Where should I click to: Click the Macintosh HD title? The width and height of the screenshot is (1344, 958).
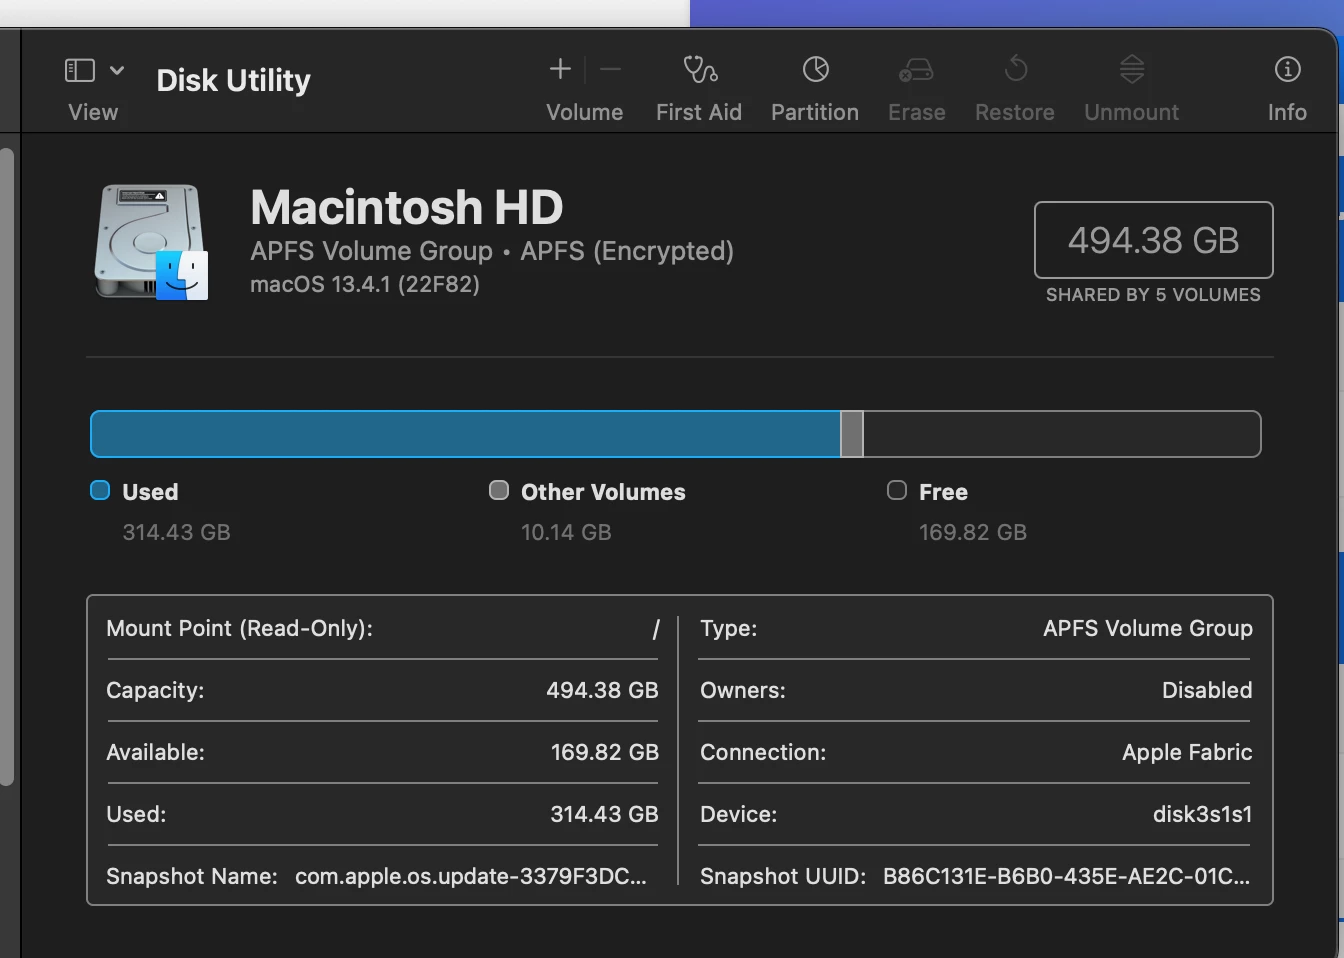tap(406, 207)
